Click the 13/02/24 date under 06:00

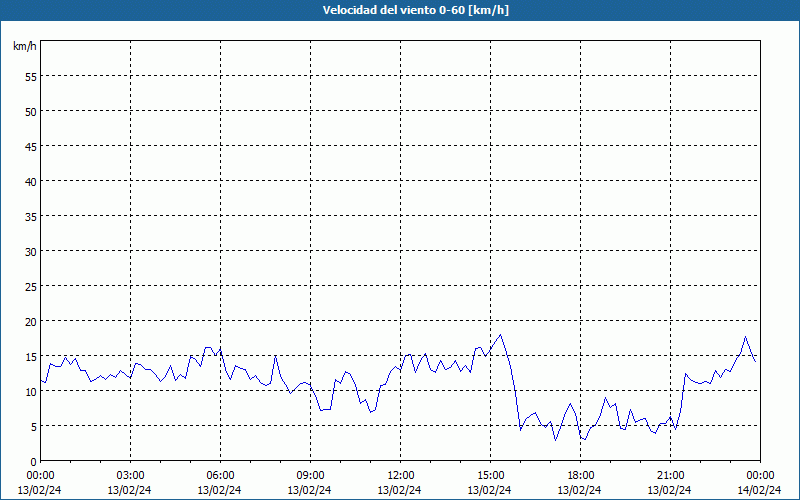click(x=219, y=490)
